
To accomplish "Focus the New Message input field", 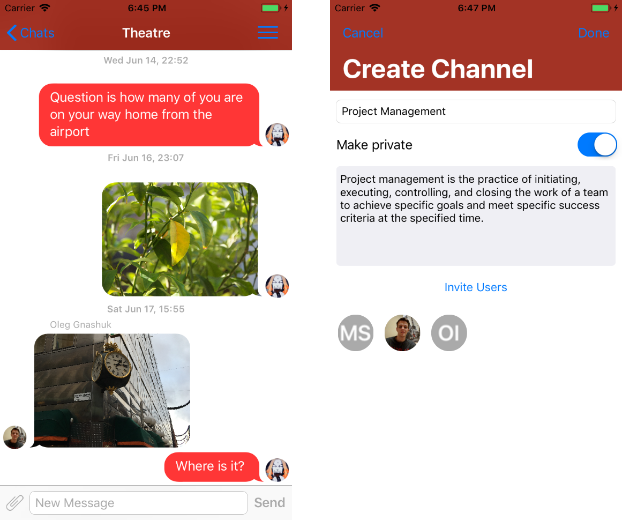I will [x=138, y=502].
